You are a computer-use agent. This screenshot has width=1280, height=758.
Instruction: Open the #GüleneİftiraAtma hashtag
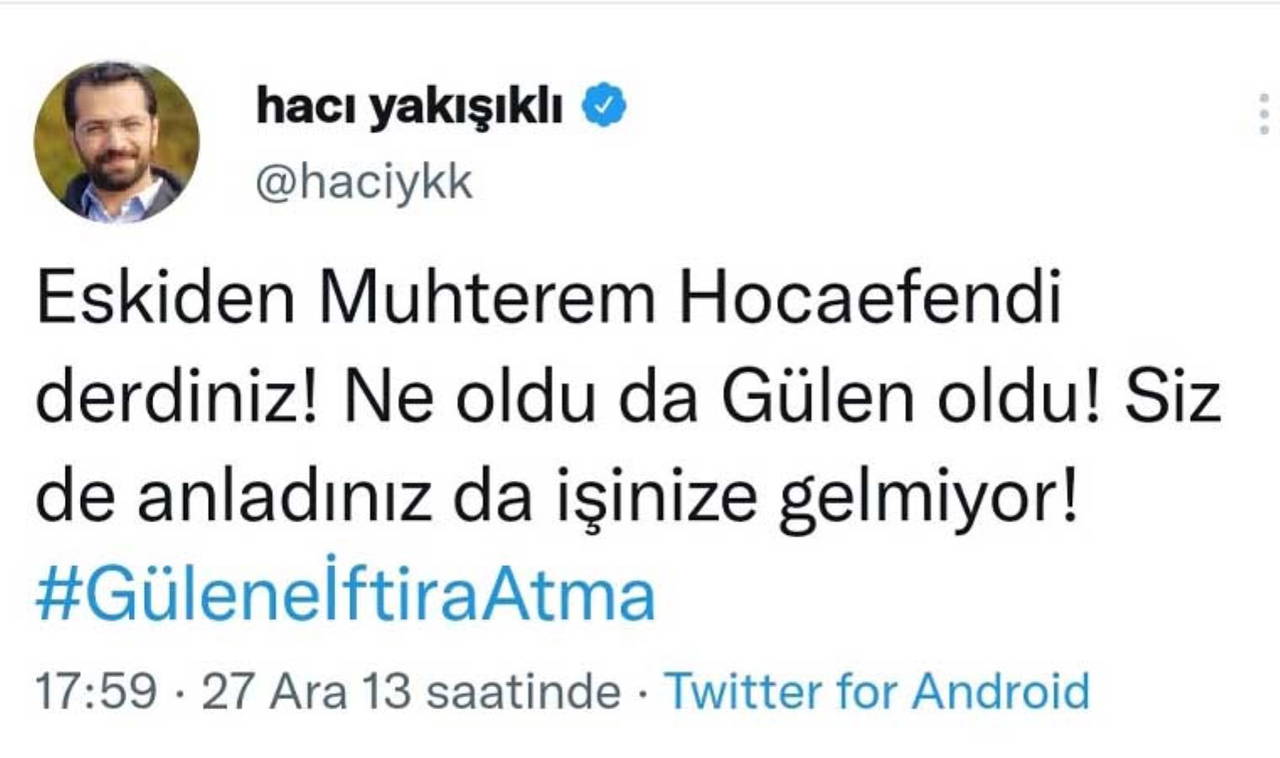[x=345, y=596]
